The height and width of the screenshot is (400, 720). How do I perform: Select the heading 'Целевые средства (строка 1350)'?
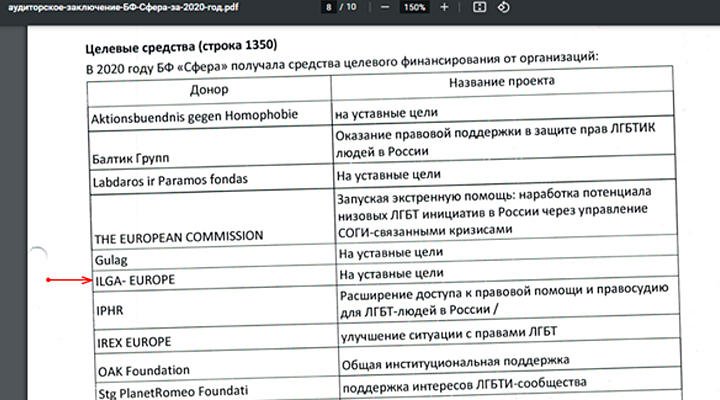181,46
